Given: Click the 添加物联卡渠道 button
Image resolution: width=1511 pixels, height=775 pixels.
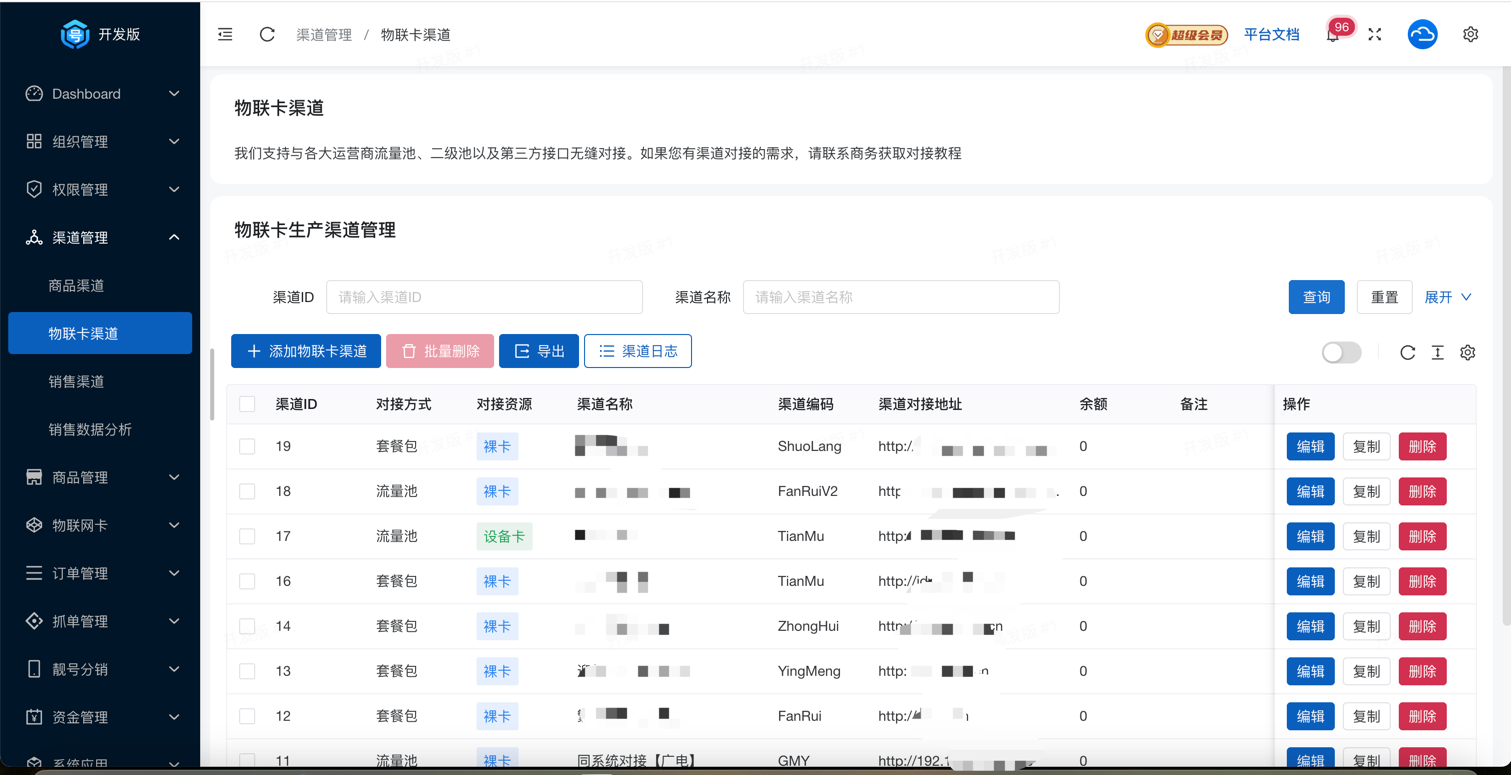Looking at the screenshot, I should pyautogui.click(x=306, y=351).
